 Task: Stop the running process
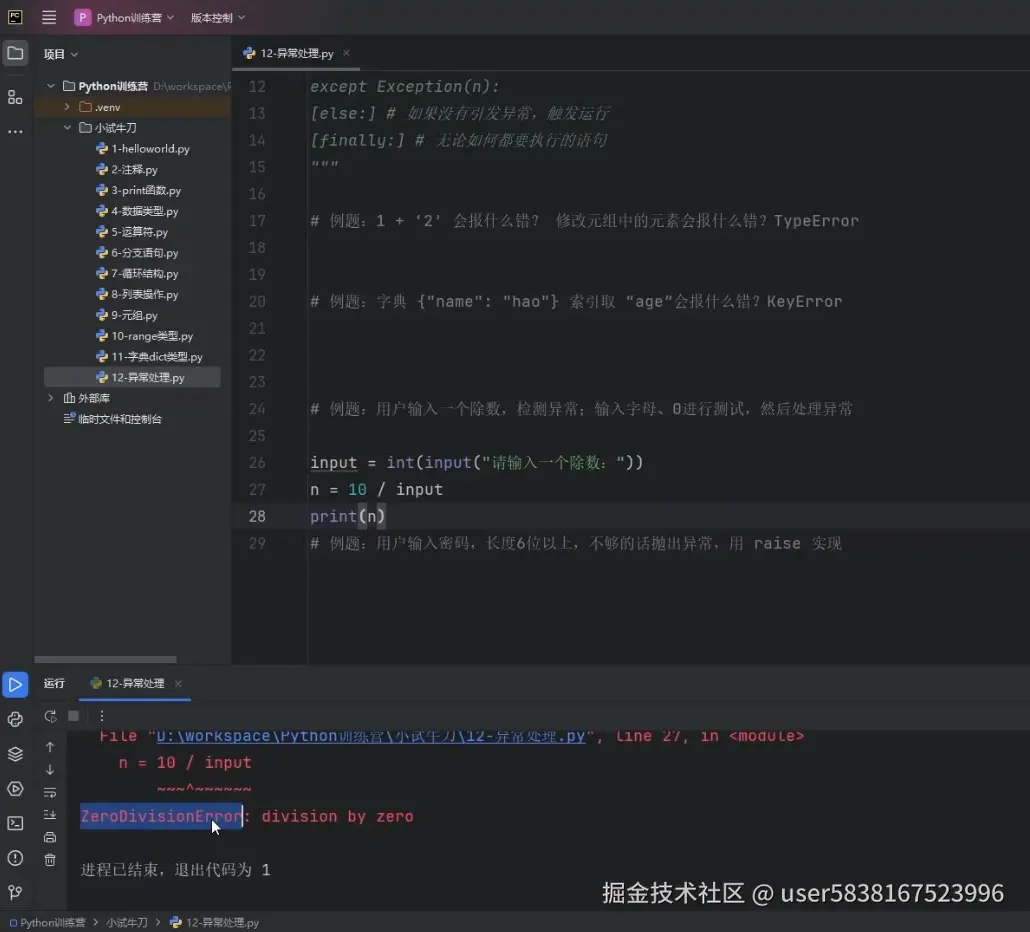(x=74, y=716)
